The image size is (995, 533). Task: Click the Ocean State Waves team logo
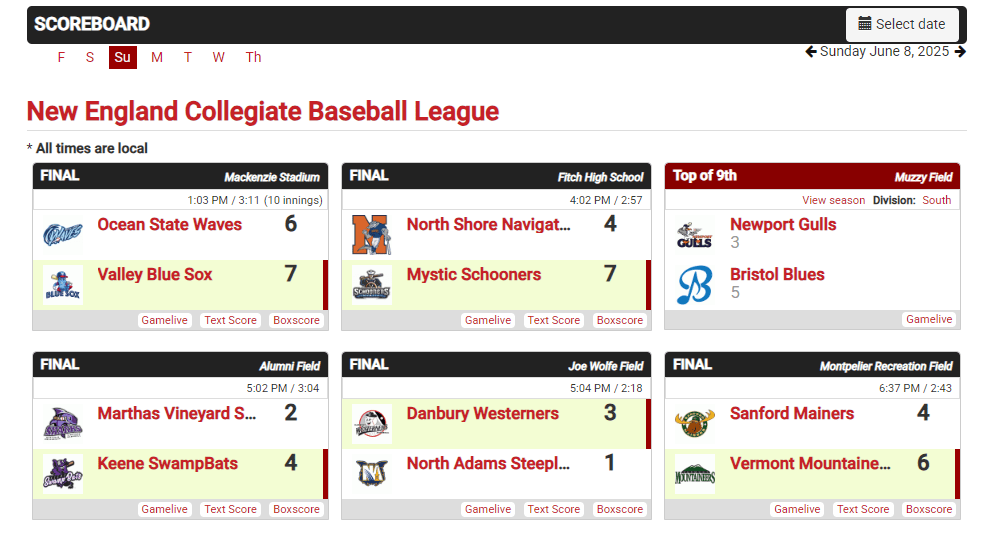point(63,235)
